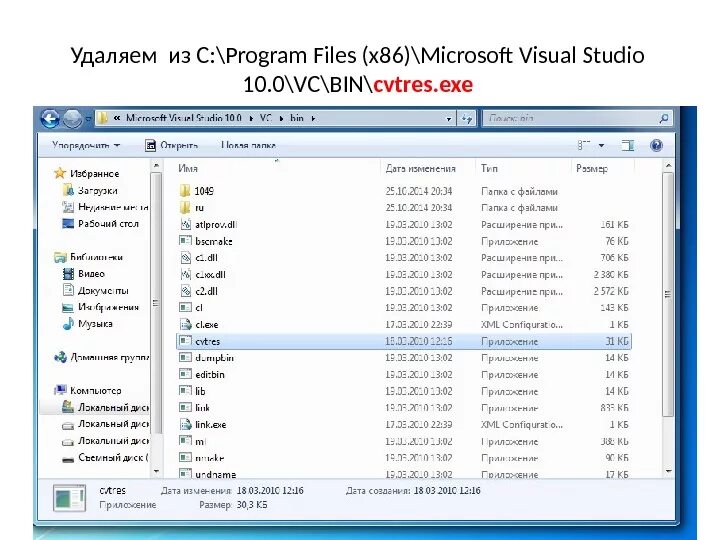Screen dimensions: 720x540
Task: Select the 1049 folder icon
Action: pos(185,191)
